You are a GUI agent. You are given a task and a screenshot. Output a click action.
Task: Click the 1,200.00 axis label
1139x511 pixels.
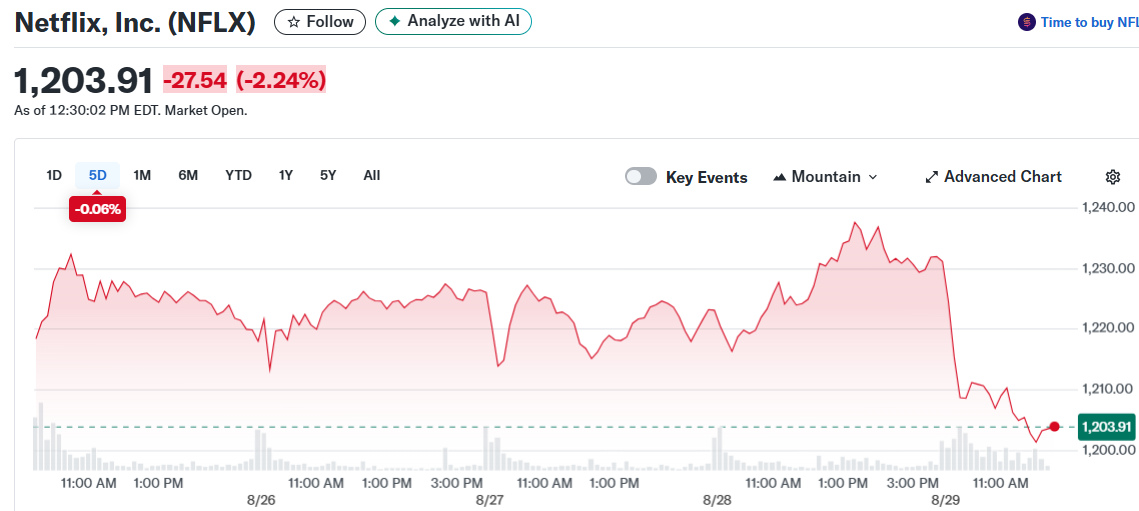(x=1108, y=451)
